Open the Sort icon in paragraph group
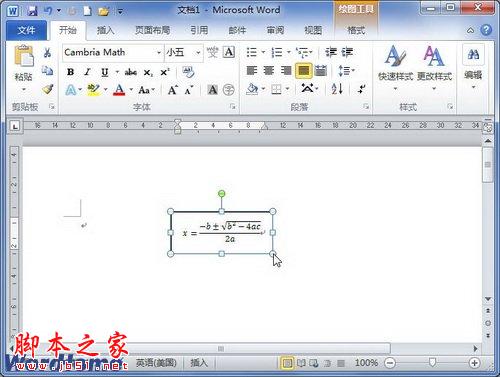 337,89
